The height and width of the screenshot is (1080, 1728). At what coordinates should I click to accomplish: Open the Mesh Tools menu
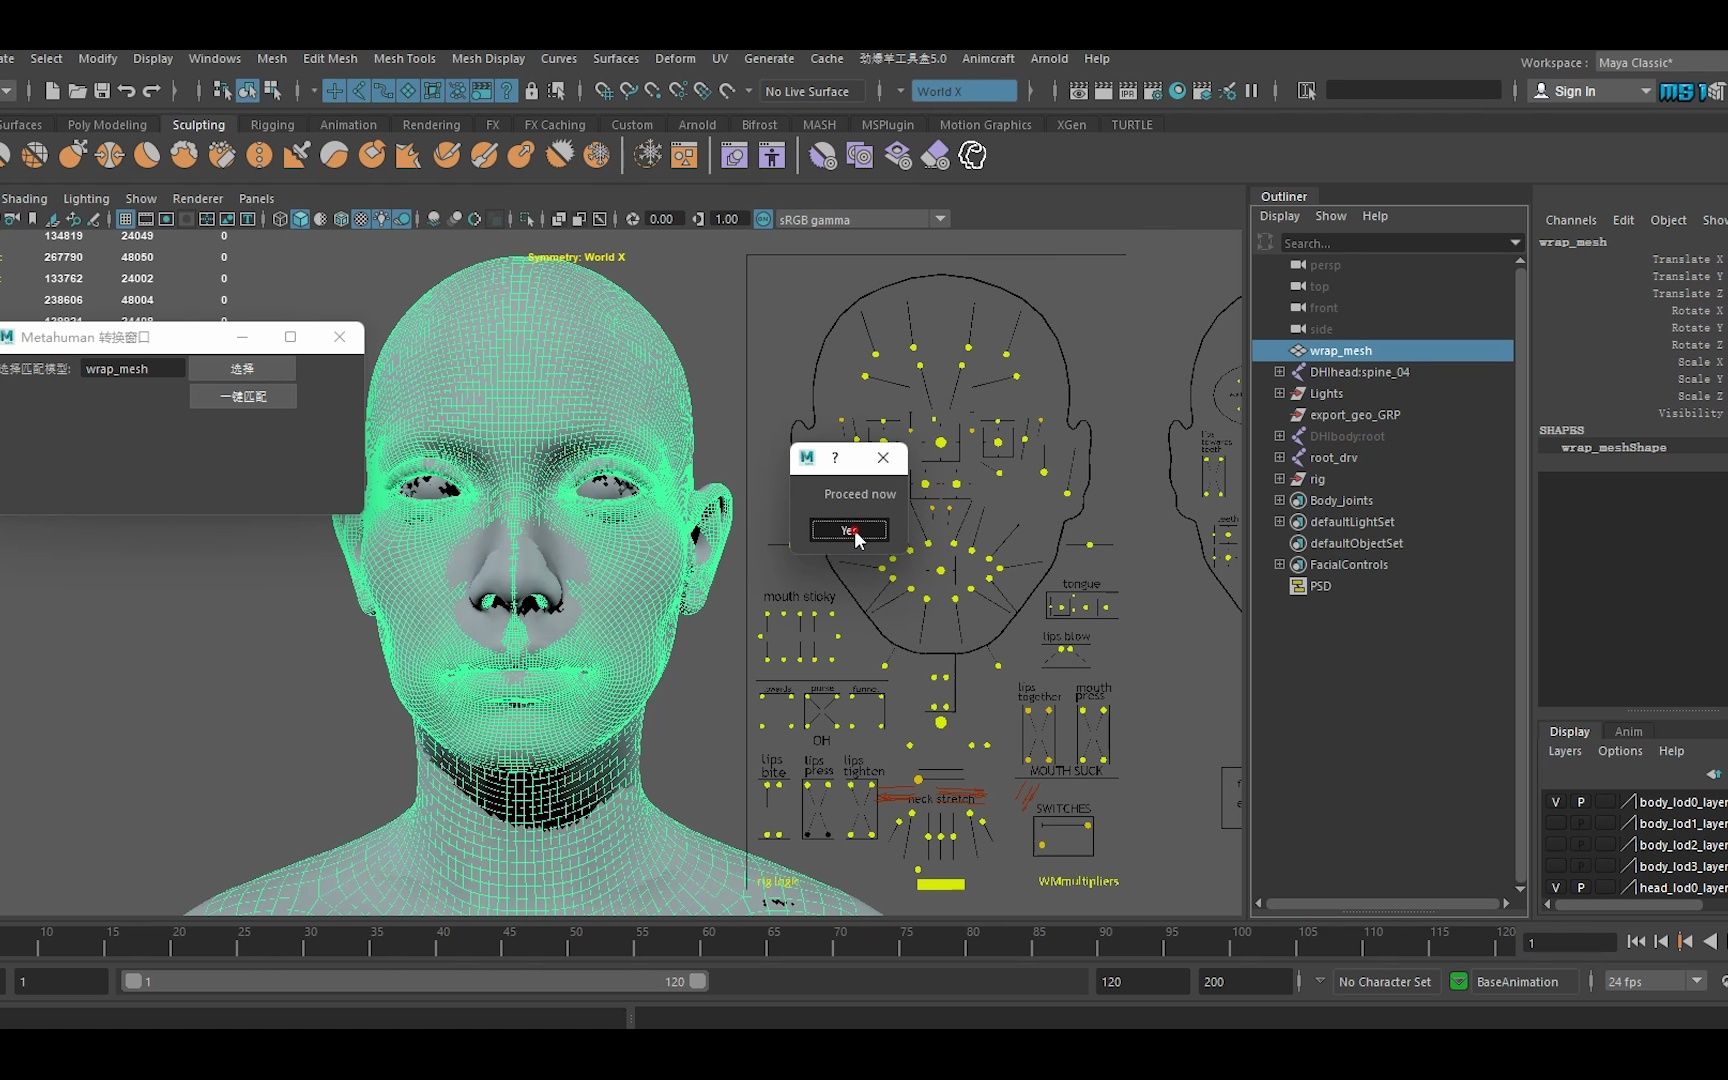tap(404, 59)
